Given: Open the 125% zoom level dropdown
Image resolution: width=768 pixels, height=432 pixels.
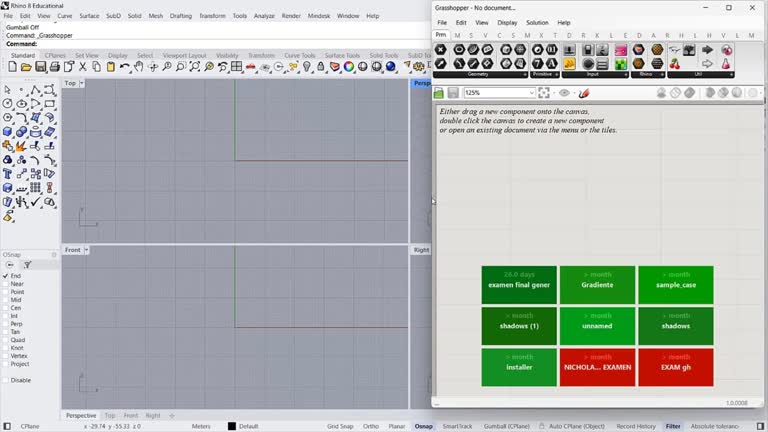Looking at the screenshot, I should [531, 93].
